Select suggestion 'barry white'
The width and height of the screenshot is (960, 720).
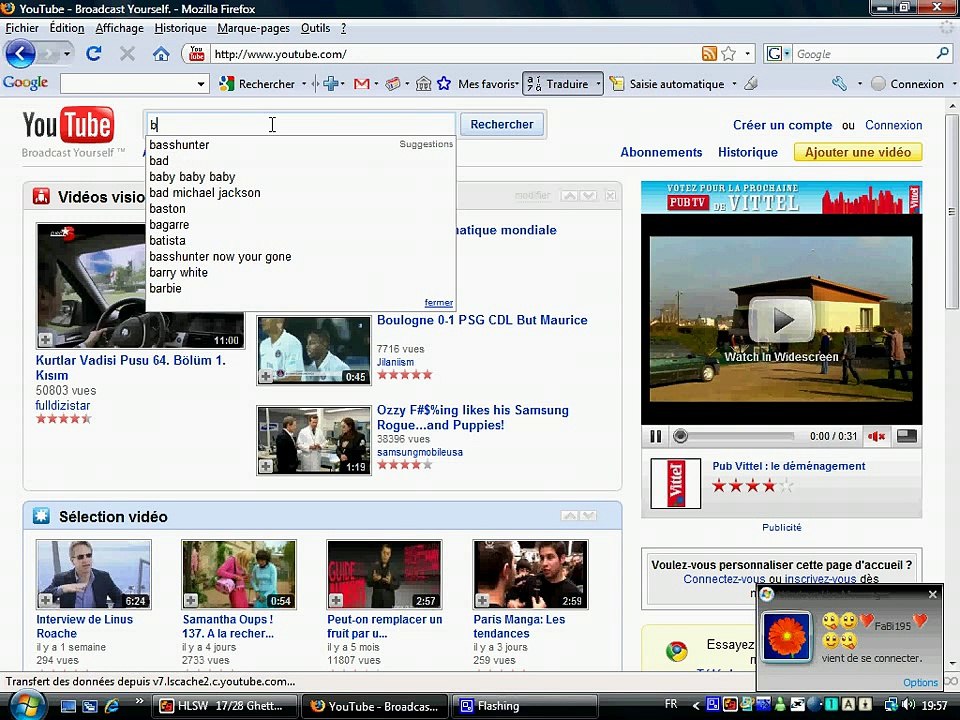point(178,272)
